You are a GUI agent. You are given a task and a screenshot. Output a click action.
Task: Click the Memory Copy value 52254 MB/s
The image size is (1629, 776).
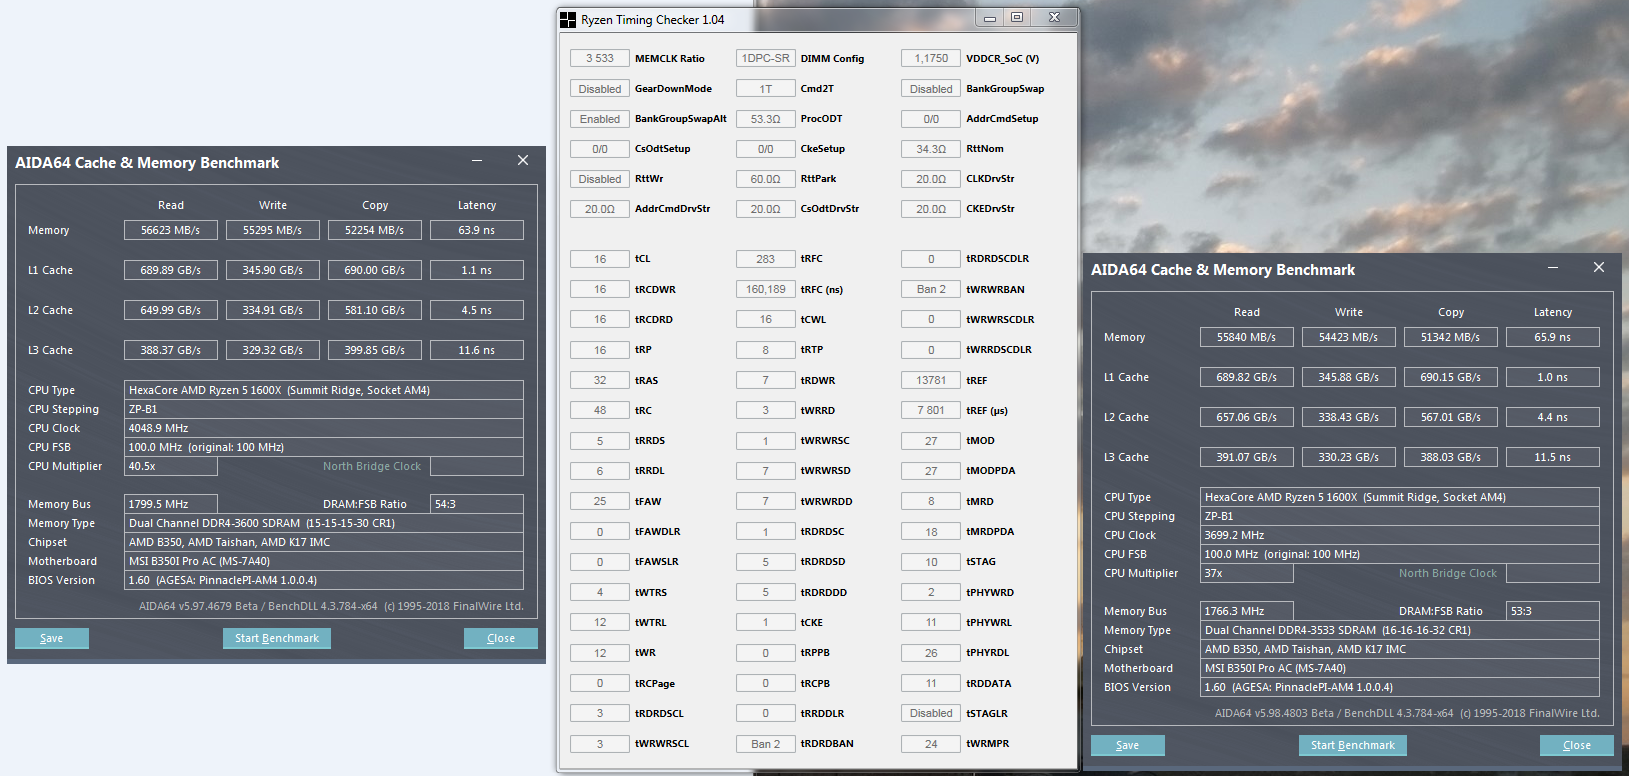pos(375,230)
